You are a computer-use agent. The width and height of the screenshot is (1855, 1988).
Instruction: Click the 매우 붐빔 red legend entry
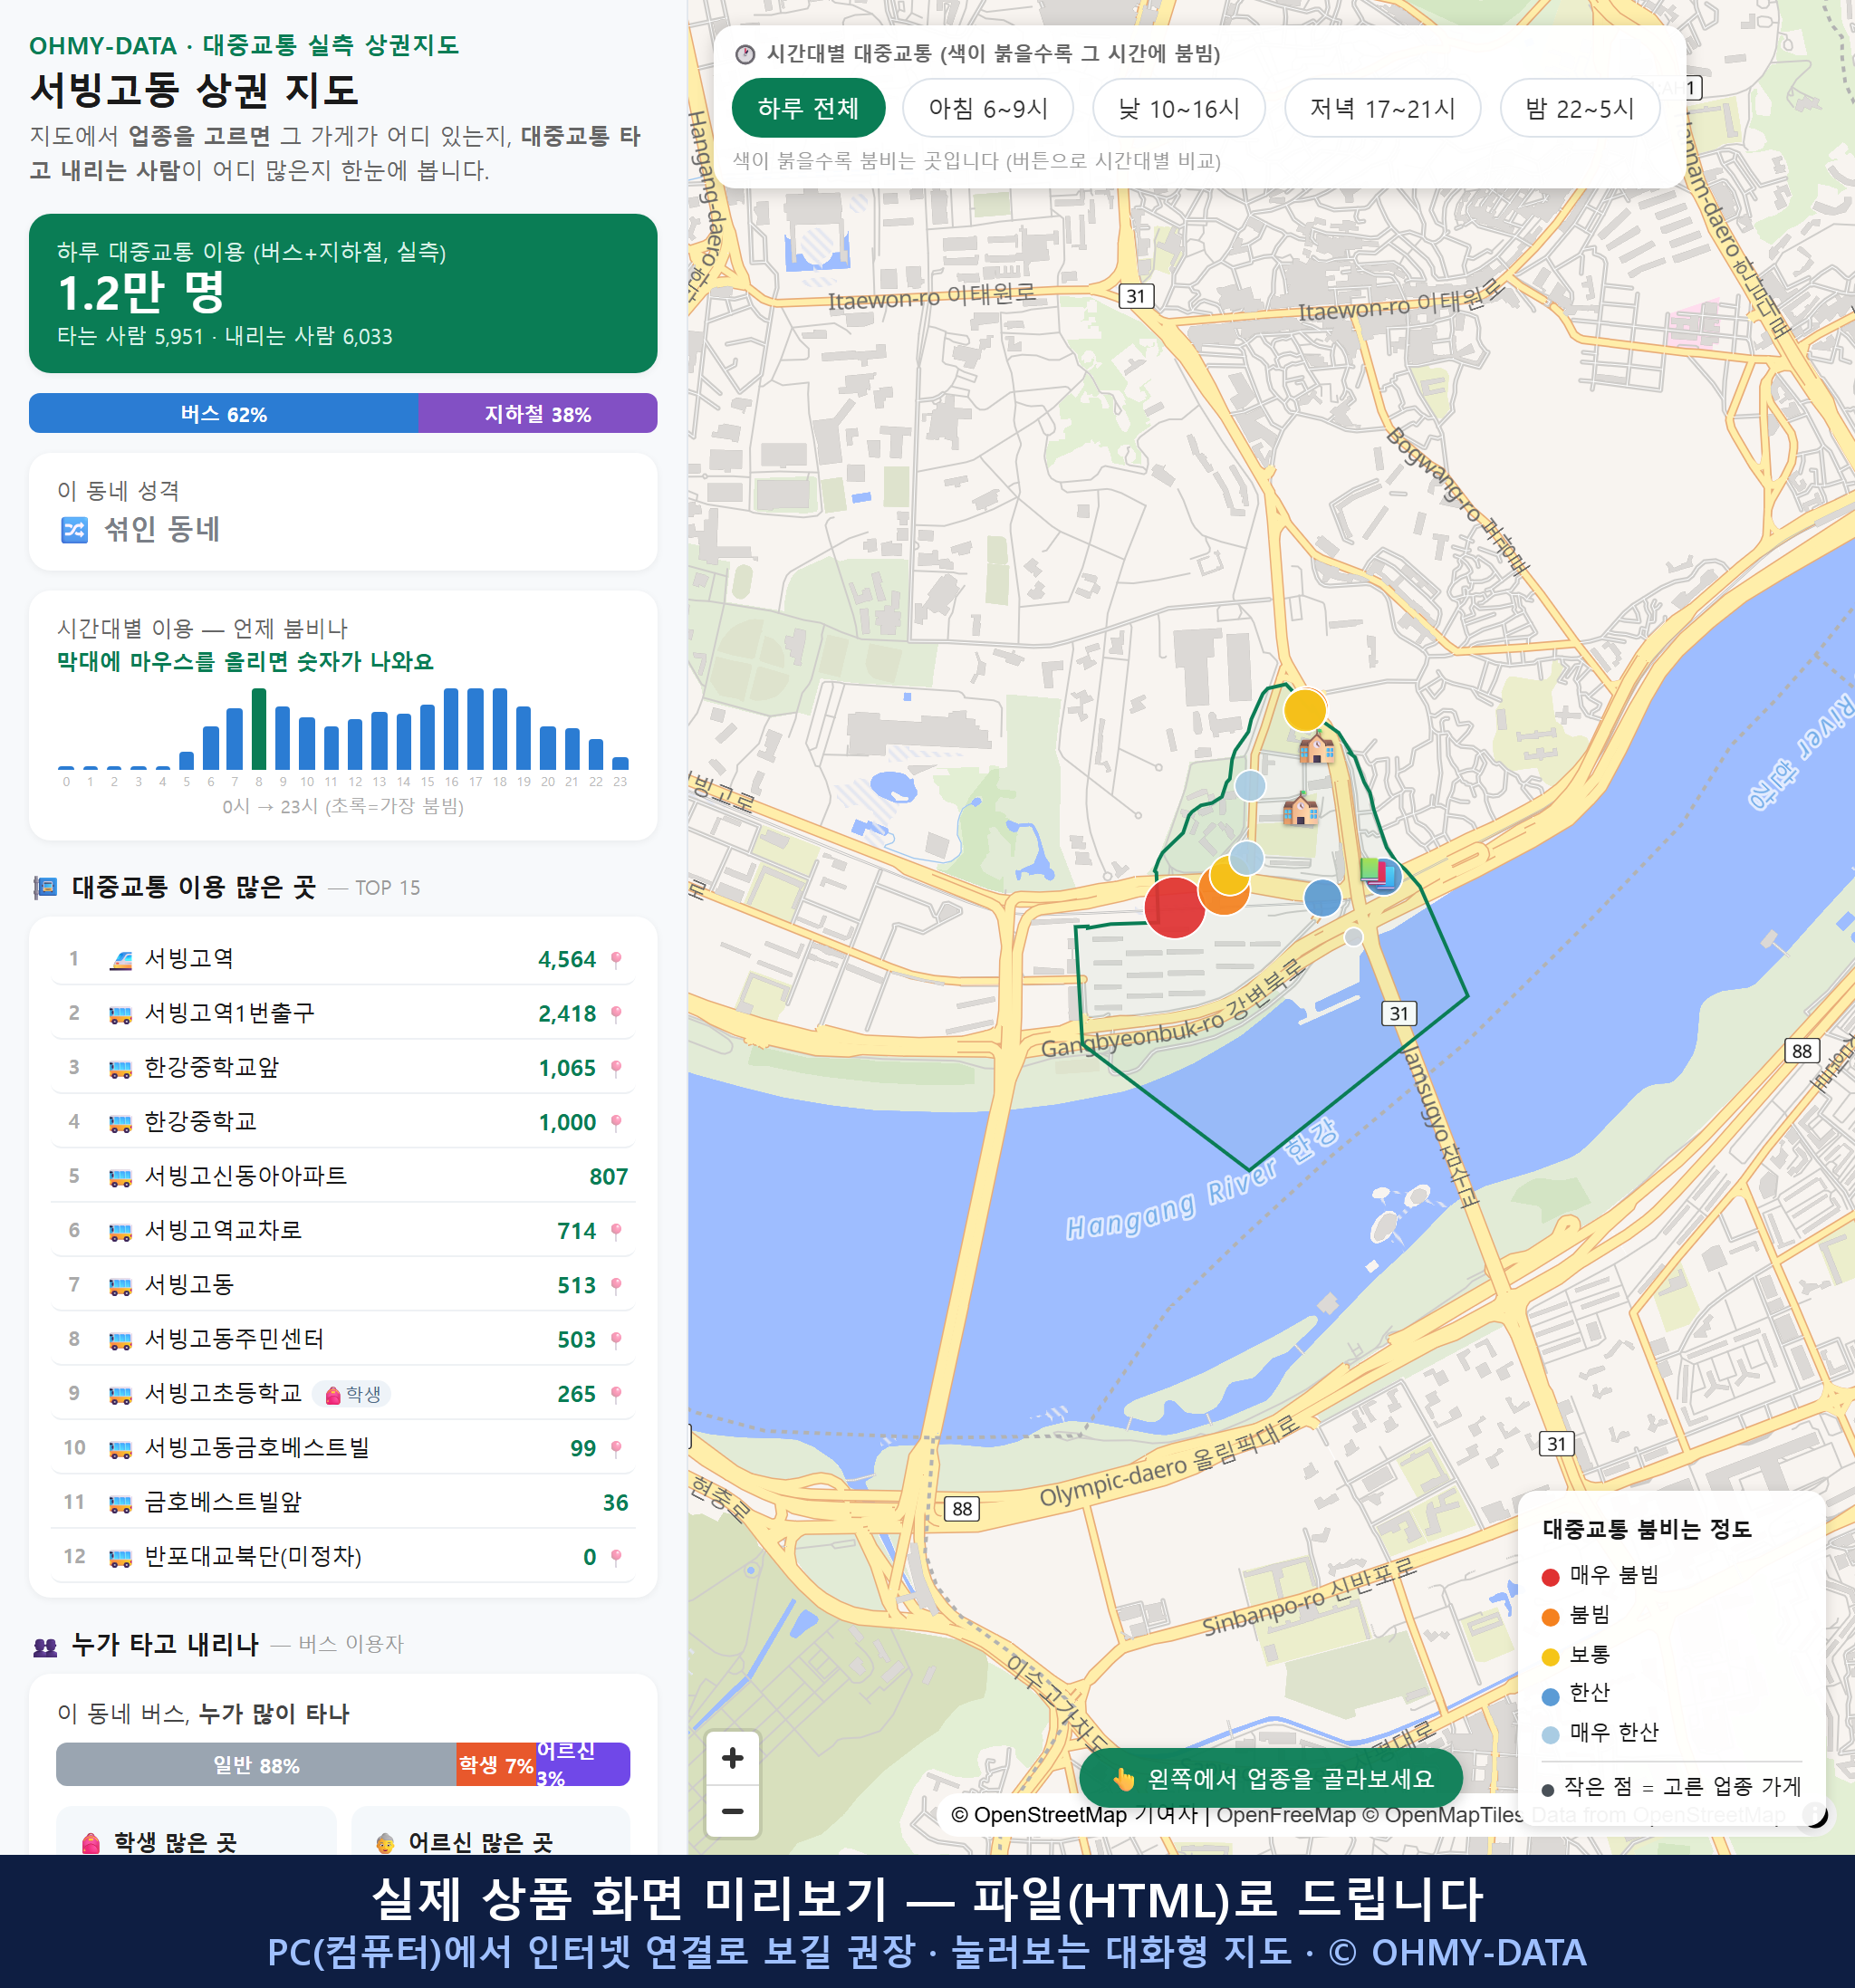pos(1601,1575)
